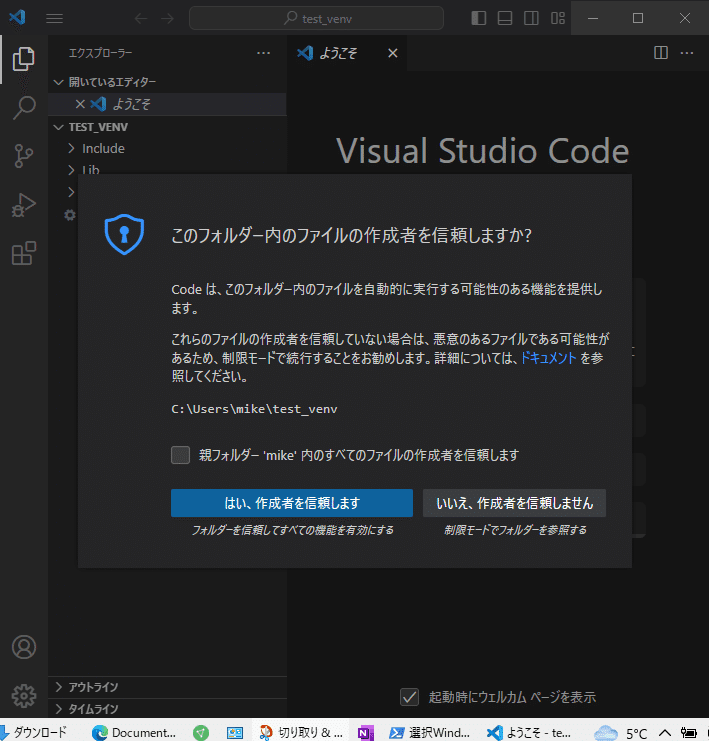Toggle 起動時にウェルカム ページを表示 checkbox
The width and height of the screenshot is (709, 741).
pos(409,697)
